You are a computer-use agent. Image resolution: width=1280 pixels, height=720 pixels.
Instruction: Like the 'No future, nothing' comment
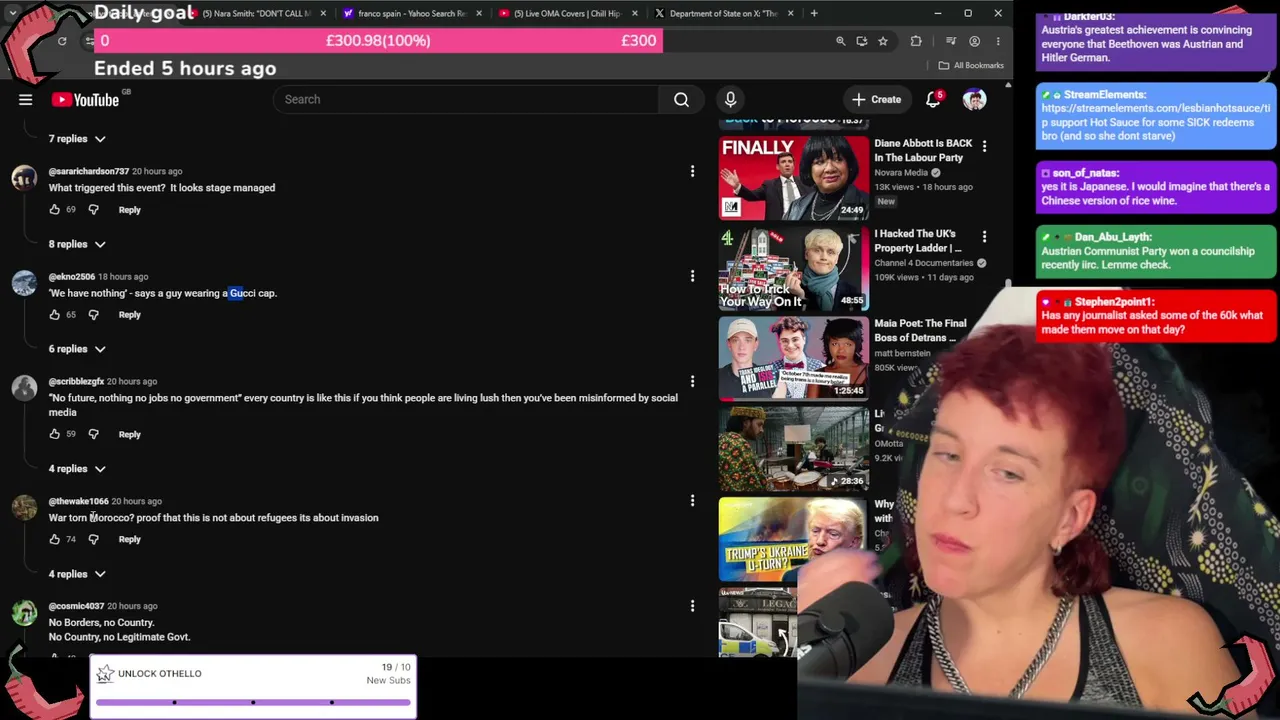click(54, 434)
